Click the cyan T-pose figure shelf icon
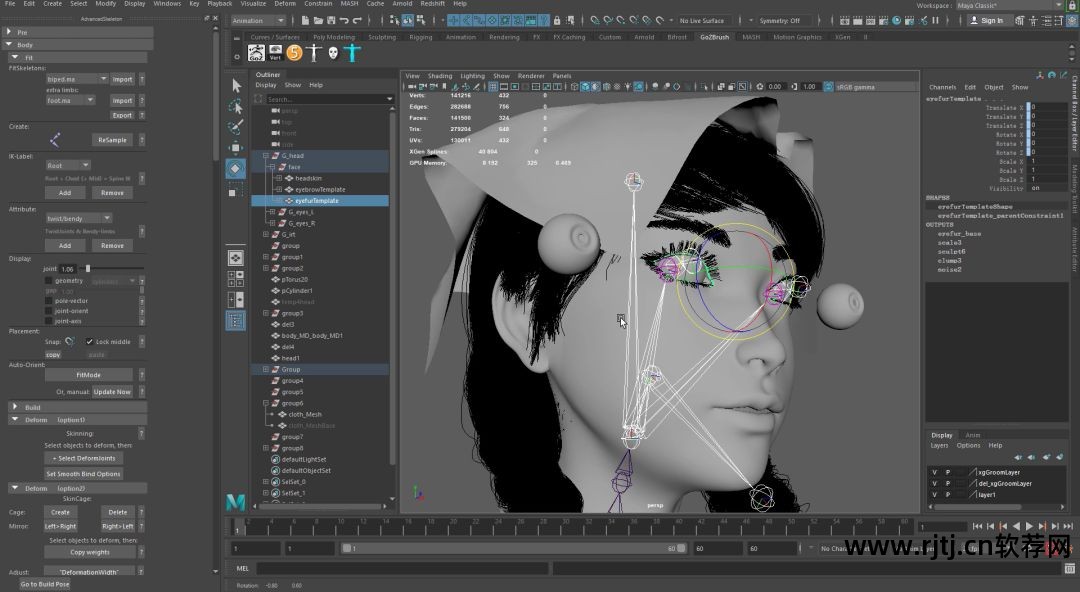 coord(350,53)
